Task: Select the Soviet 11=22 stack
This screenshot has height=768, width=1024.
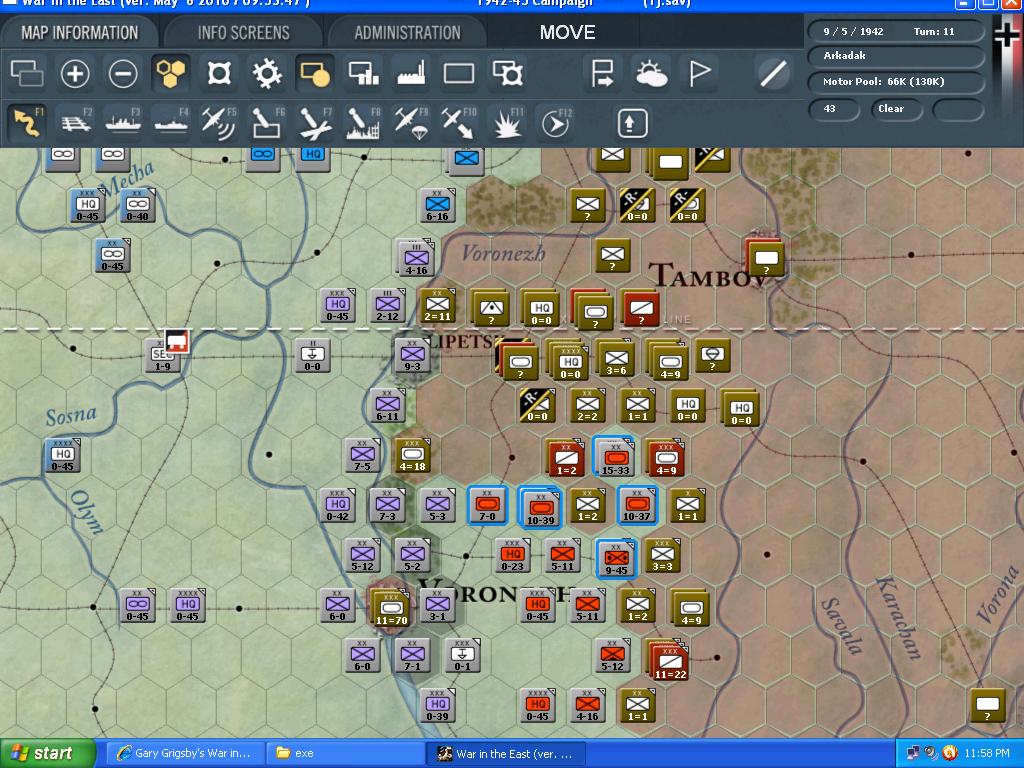Action: coord(669,660)
